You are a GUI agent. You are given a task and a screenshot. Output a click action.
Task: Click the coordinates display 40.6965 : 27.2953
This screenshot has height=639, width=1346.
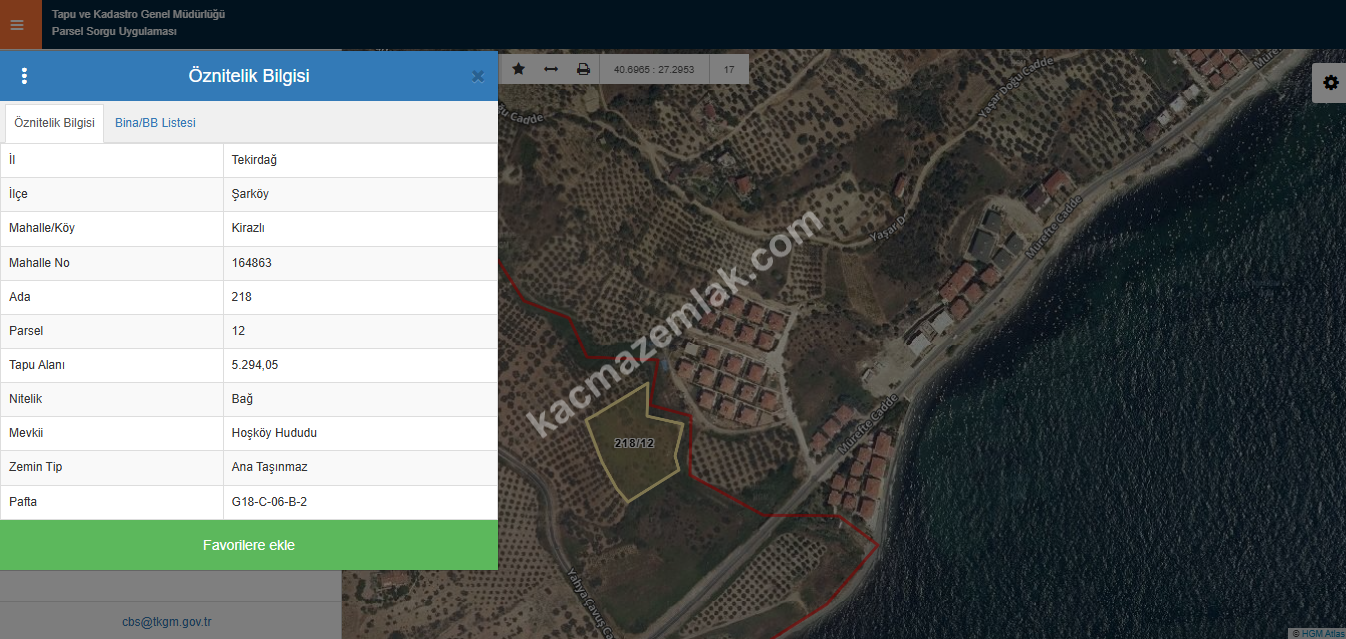[654, 70]
